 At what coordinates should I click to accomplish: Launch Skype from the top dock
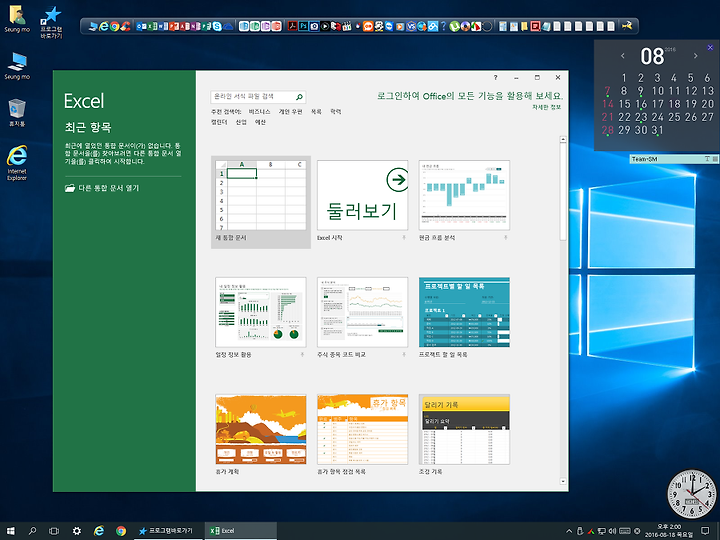pyautogui.click(x=217, y=26)
